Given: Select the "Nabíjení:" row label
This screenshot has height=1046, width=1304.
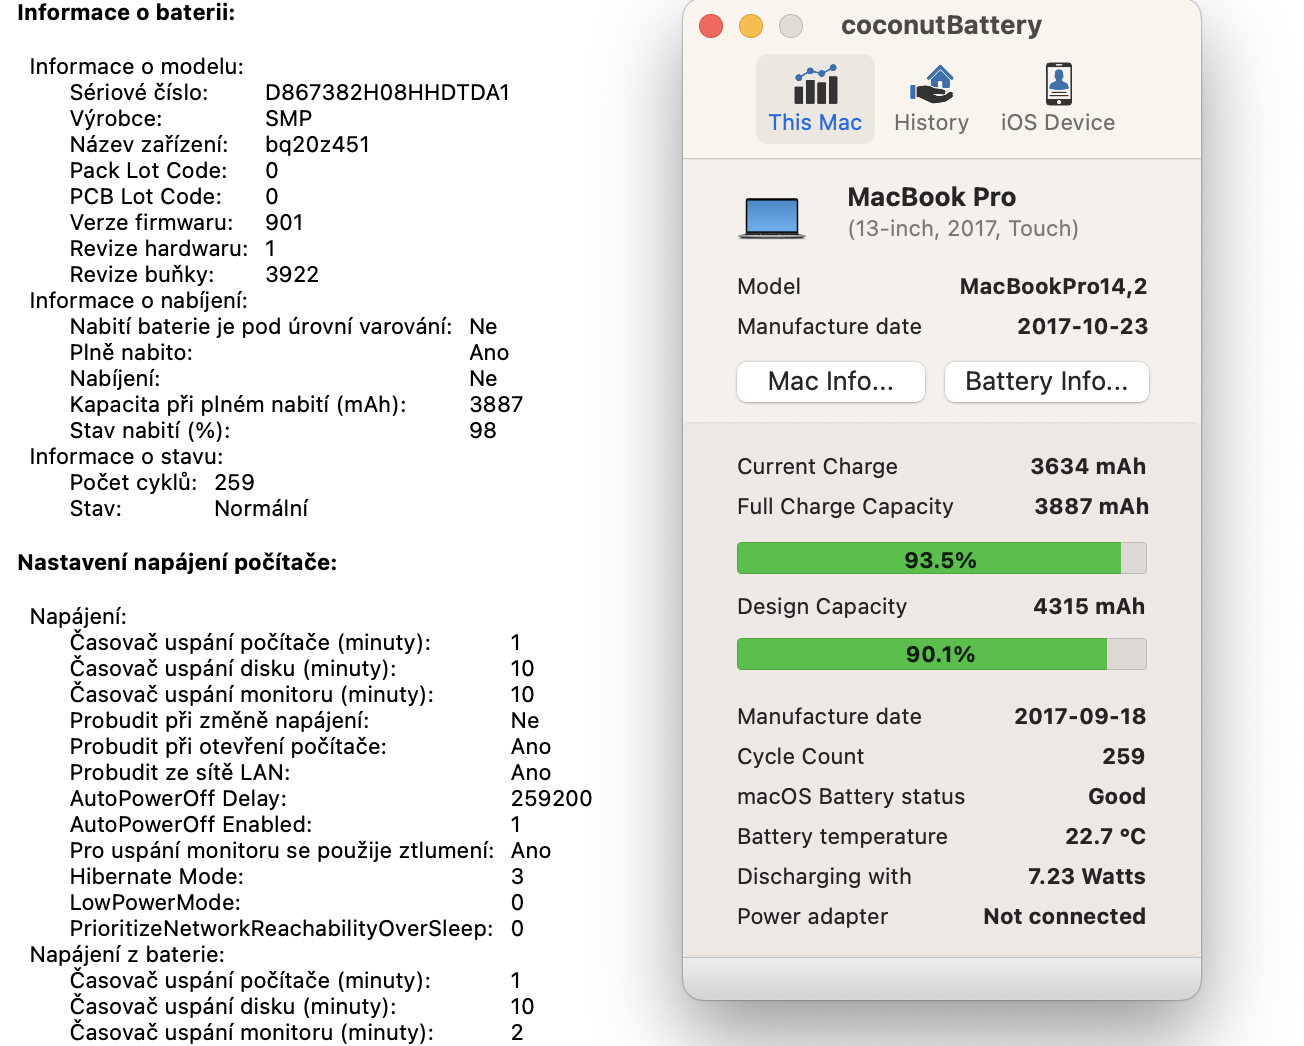Looking at the screenshot, I should 115,379.
